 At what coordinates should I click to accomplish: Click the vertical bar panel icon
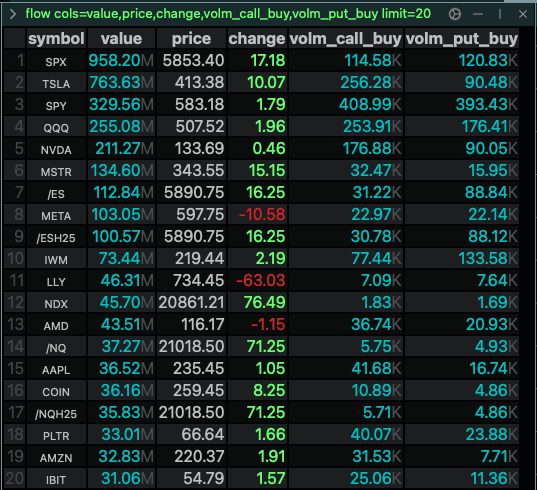(500, 14)
